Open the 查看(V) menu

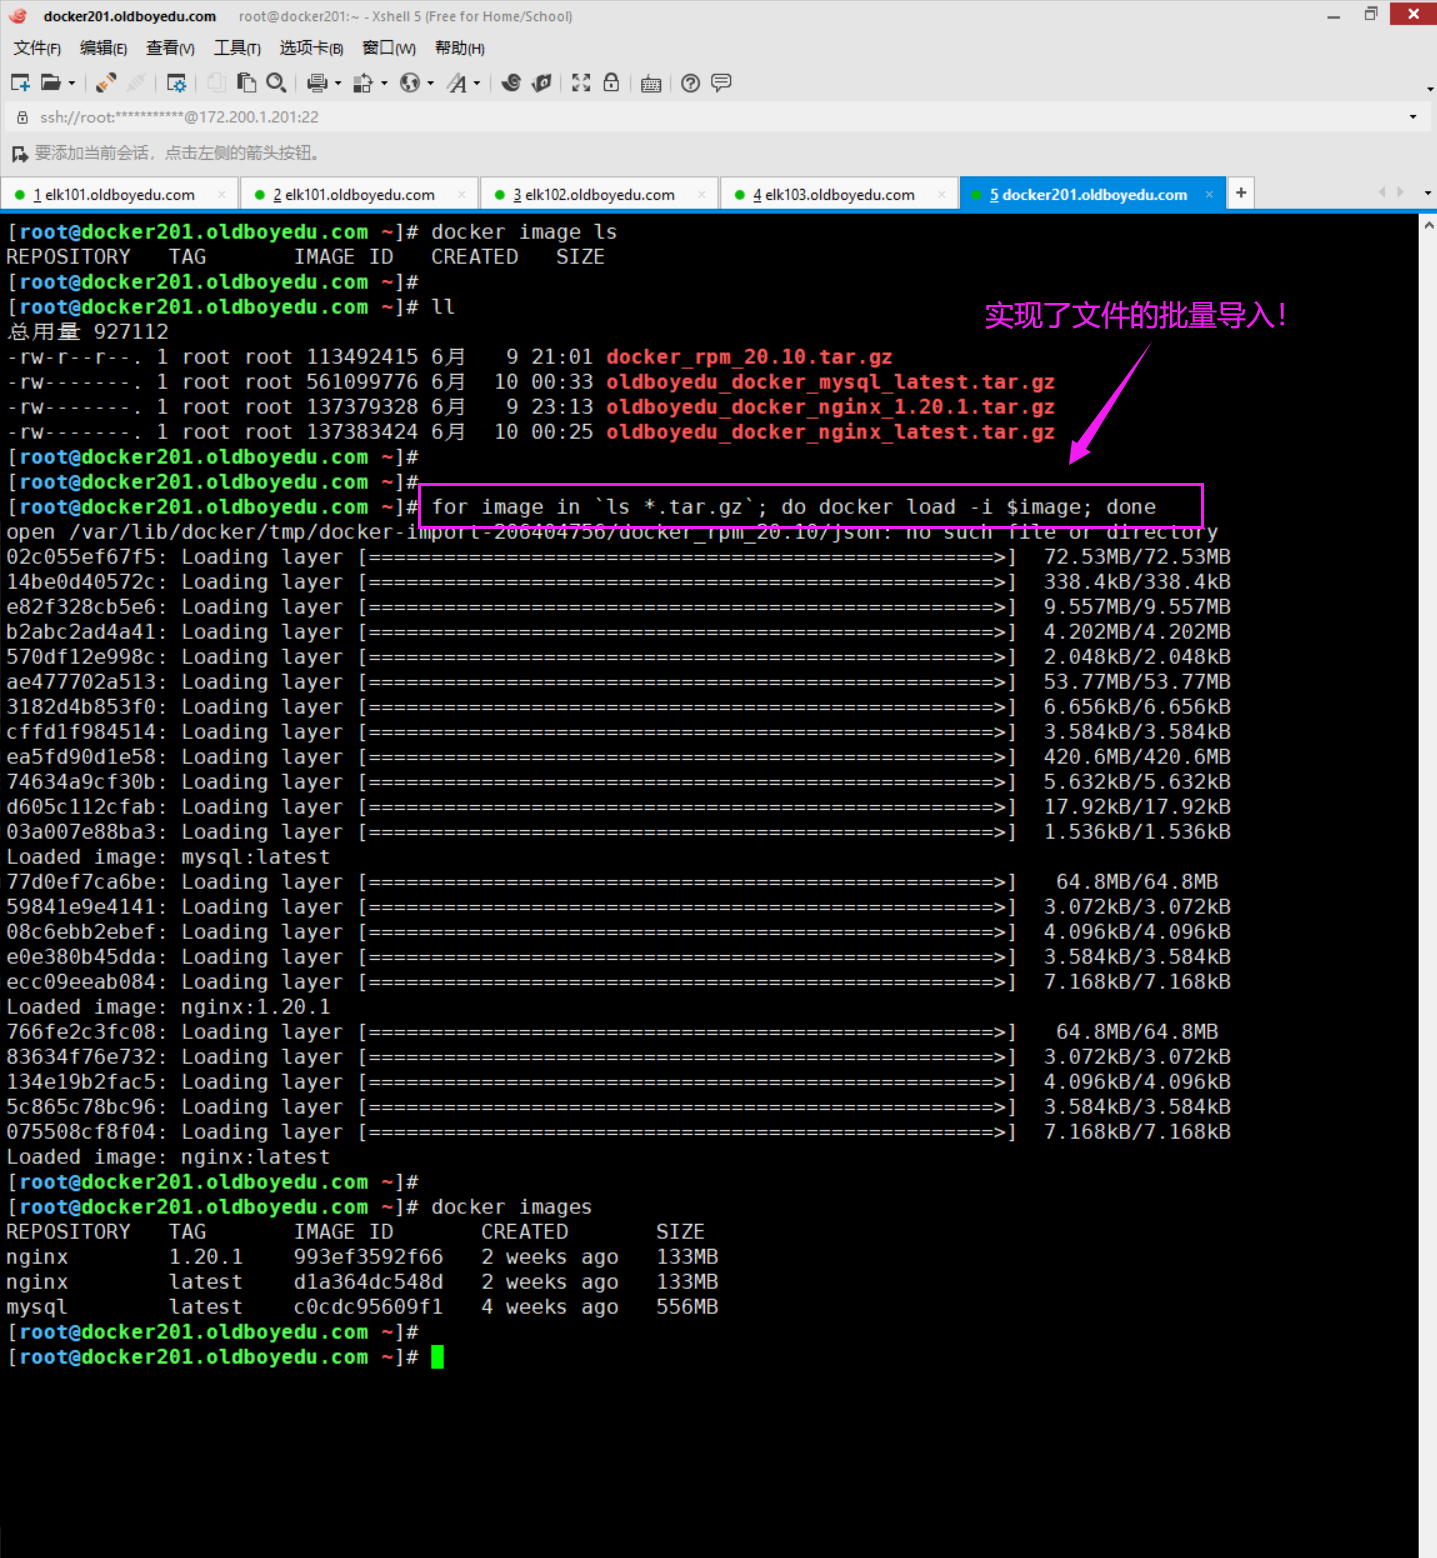[170, 48]
